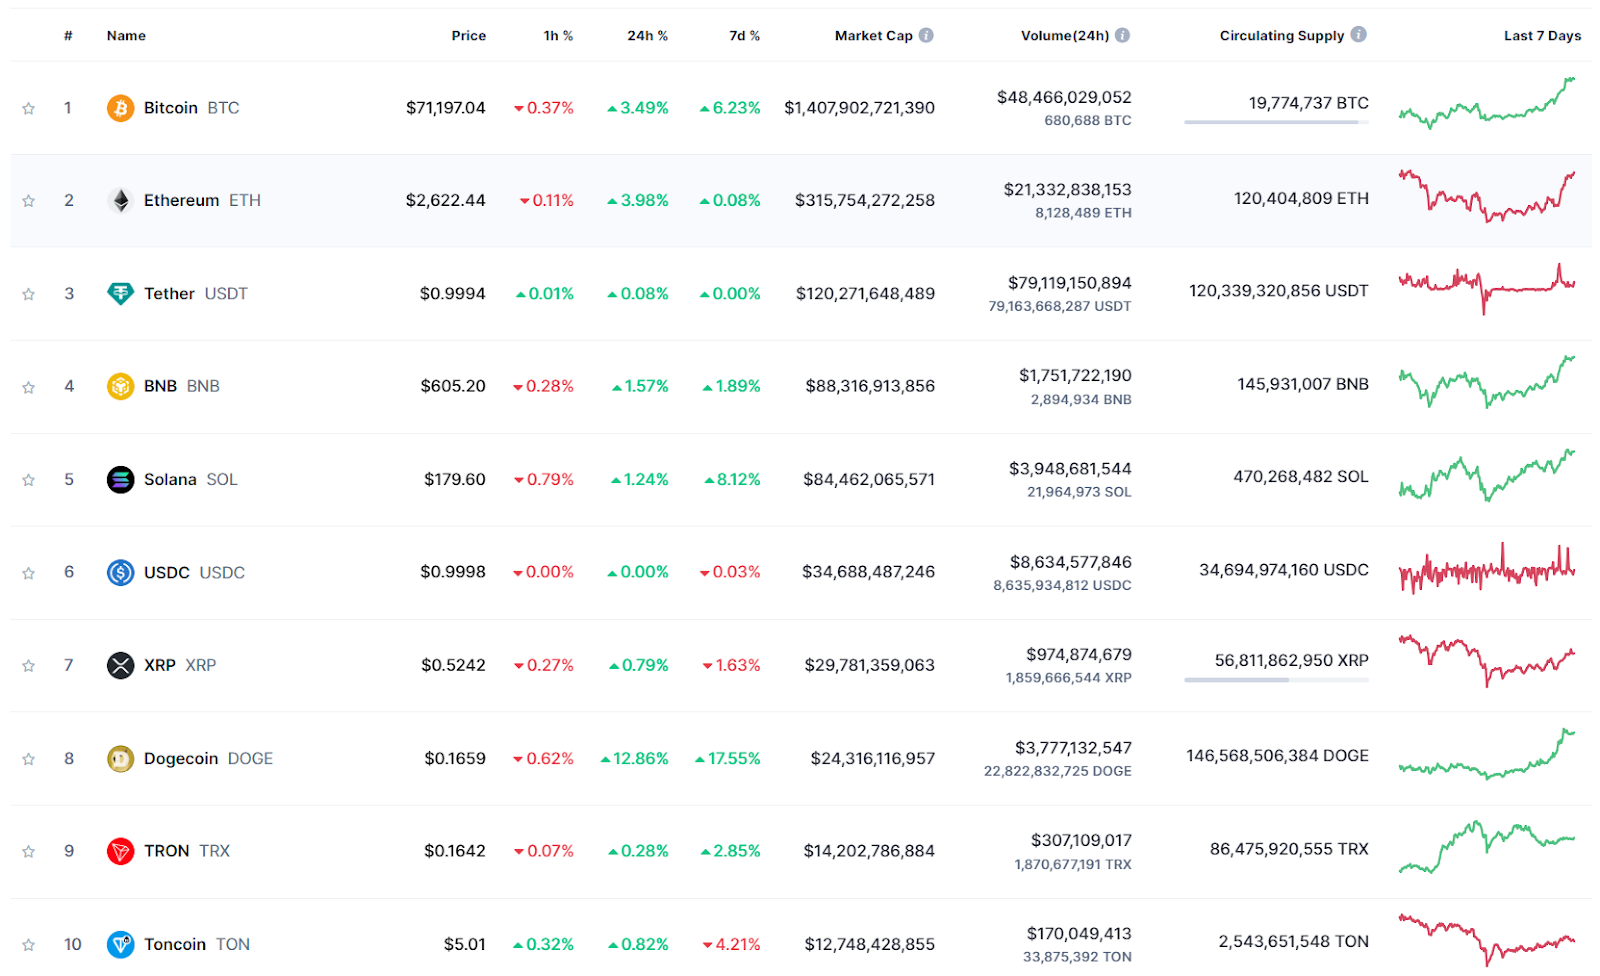Viewport: 1600px width, 976px height.
Task: View Ethereum last 7 days sparkline
Action: point(1486,196)
